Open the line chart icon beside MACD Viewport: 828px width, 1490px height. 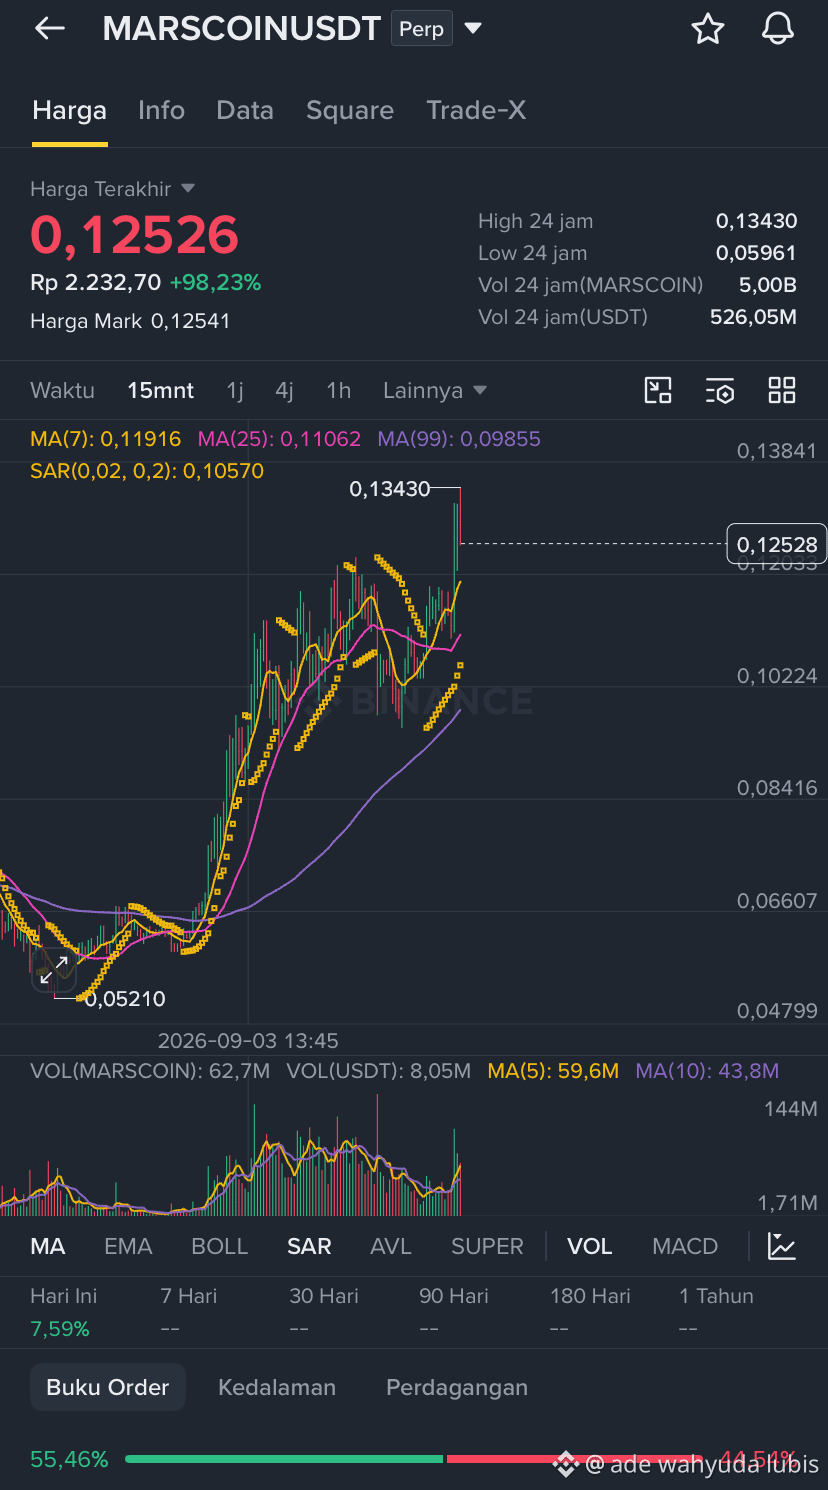[x=782, y=1246]
